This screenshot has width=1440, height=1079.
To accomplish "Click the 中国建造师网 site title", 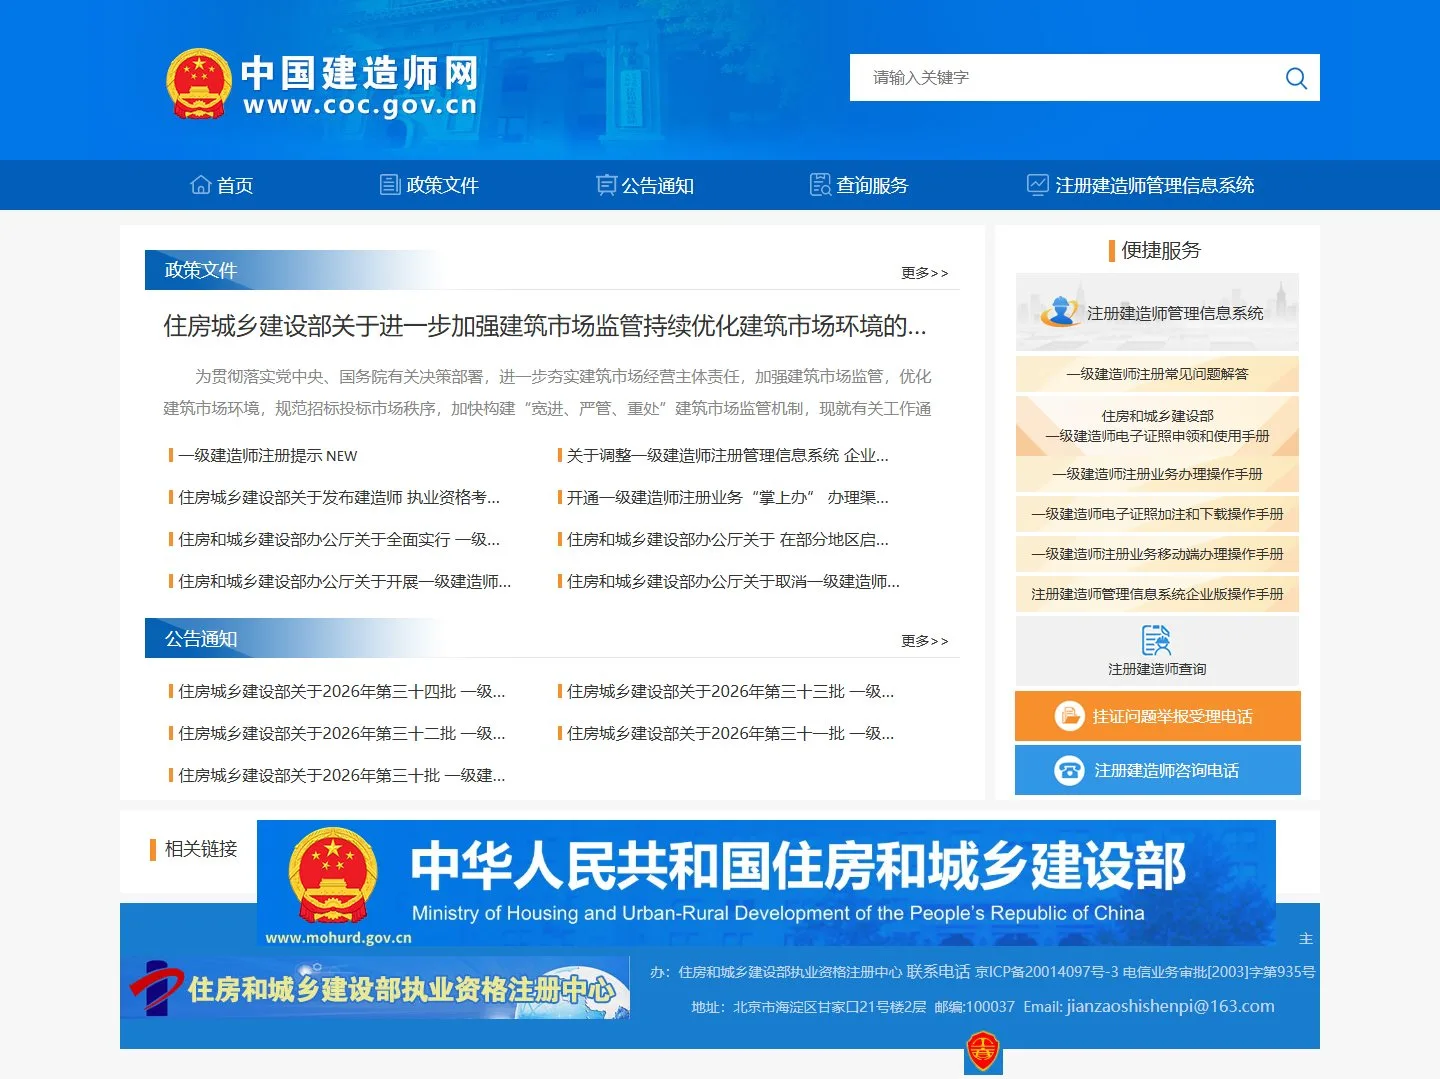I will pos(360,73).
